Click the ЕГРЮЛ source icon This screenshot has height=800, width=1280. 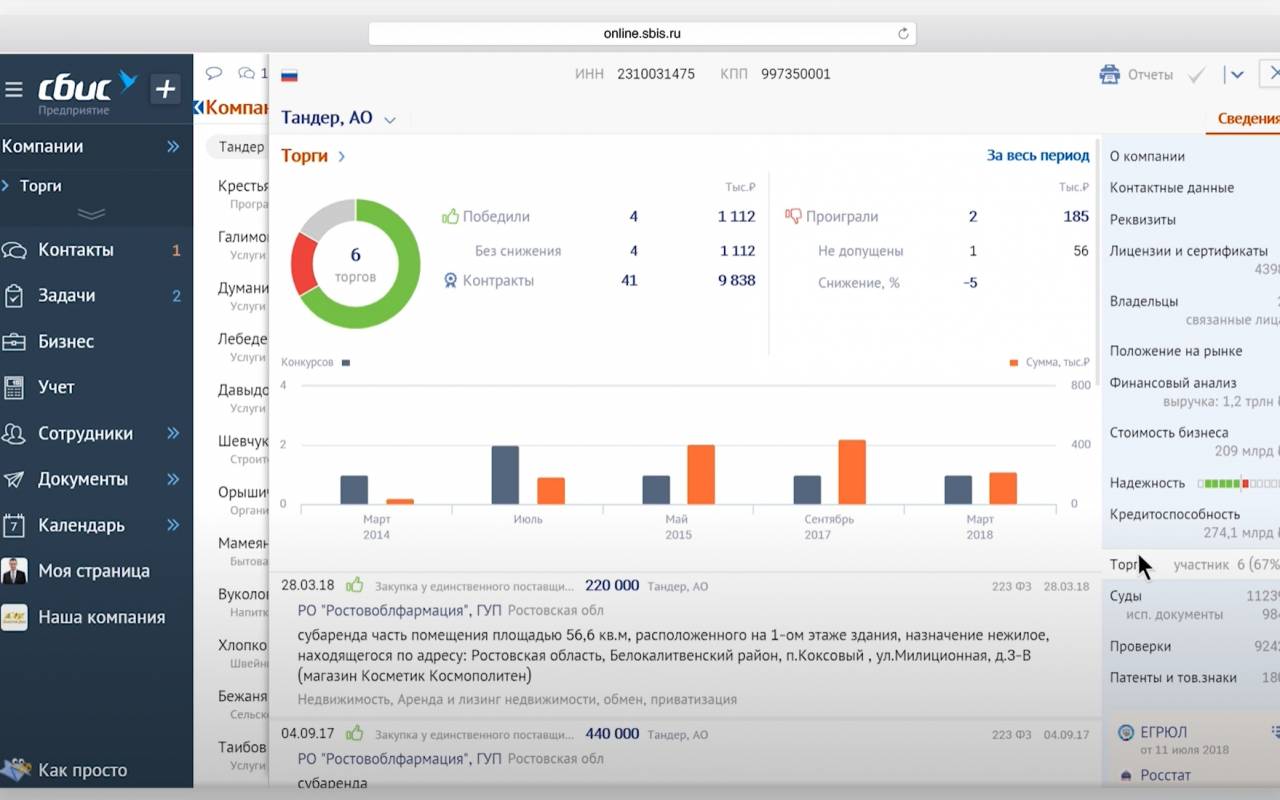(1125, 733)
